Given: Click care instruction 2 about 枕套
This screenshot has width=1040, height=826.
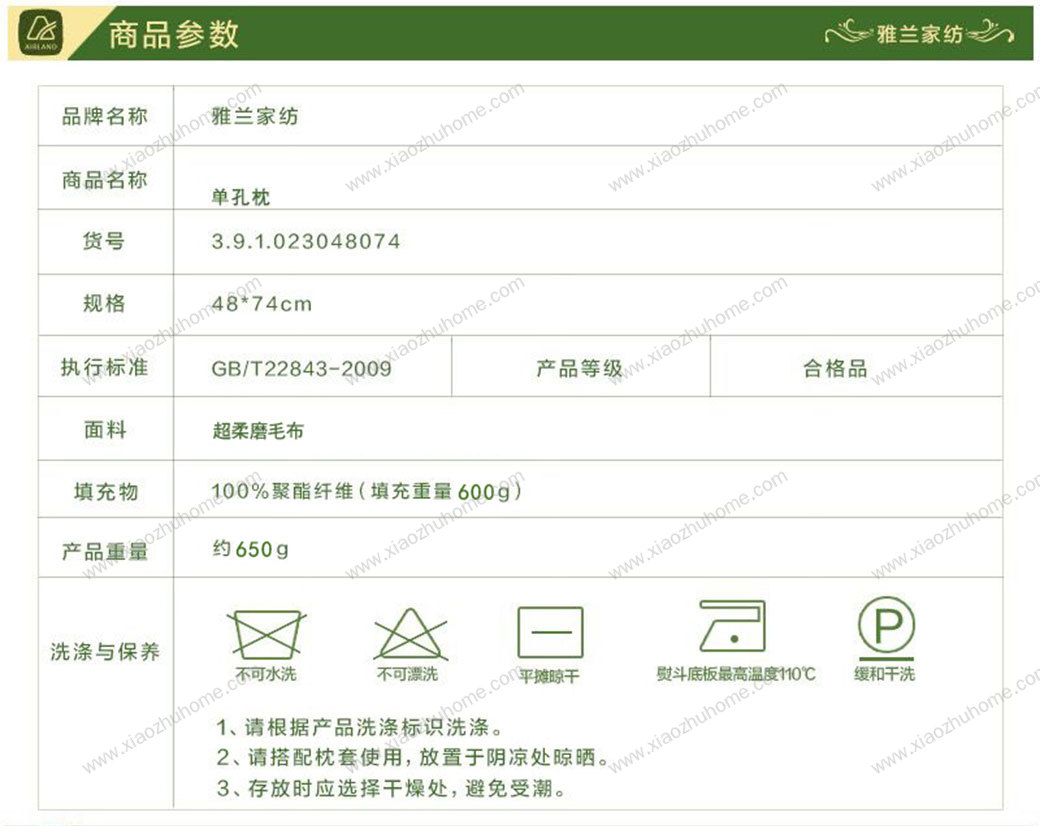Looking at the screenshot, I should tap(413, 757).
